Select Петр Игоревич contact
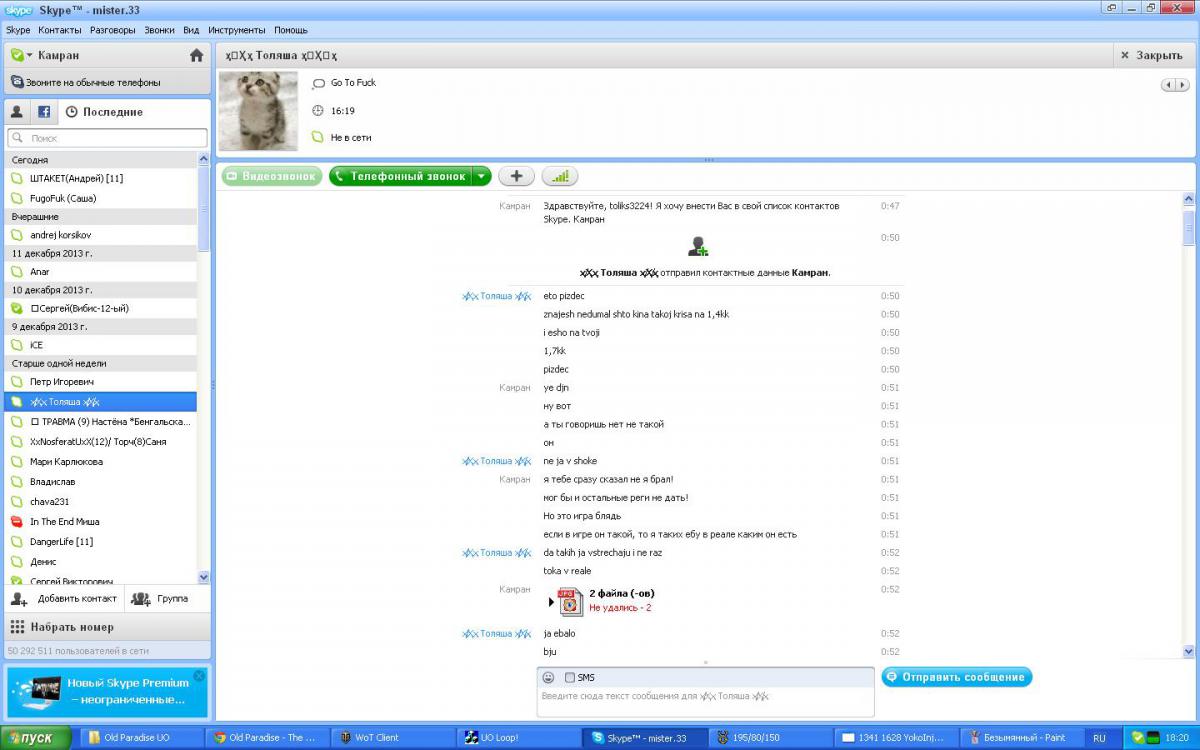 pyautogui.click(x=102, y=381)
